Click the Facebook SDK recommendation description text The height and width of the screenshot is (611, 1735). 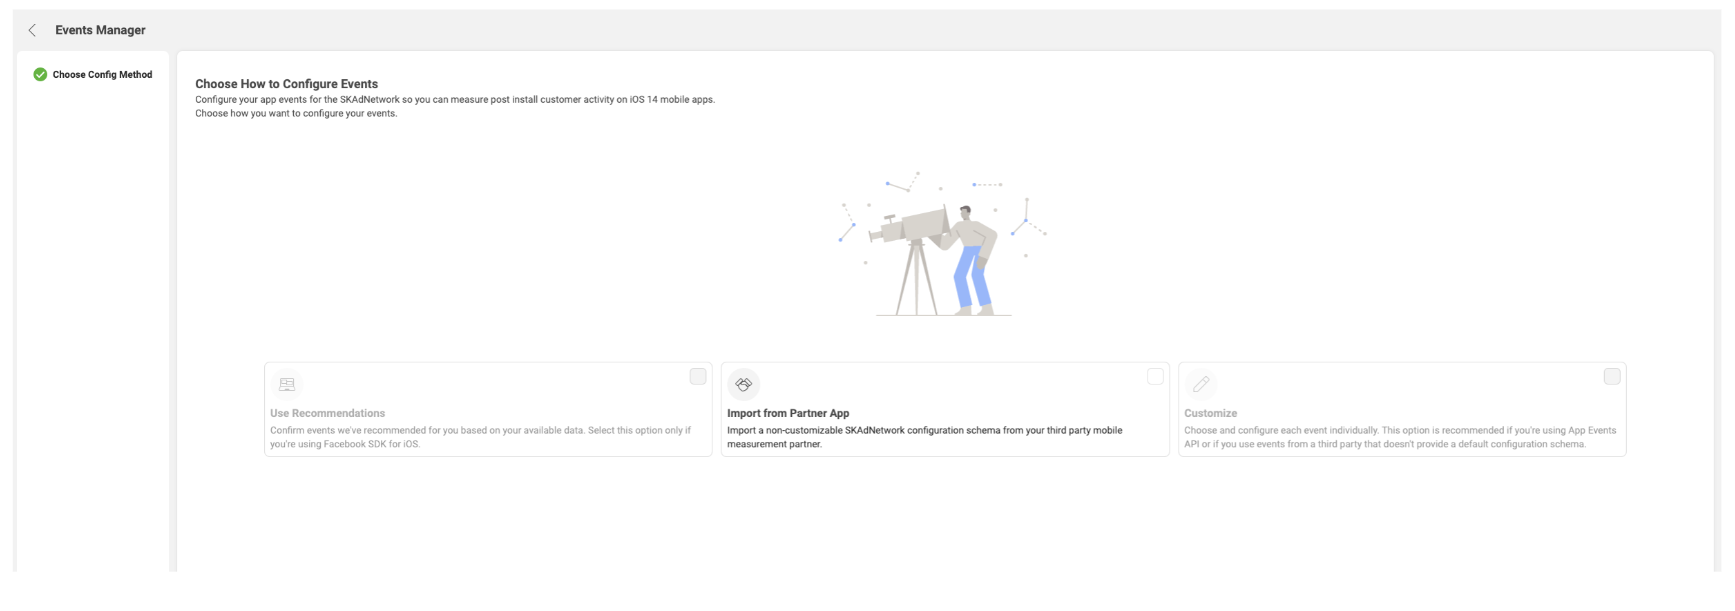[480, 437]
